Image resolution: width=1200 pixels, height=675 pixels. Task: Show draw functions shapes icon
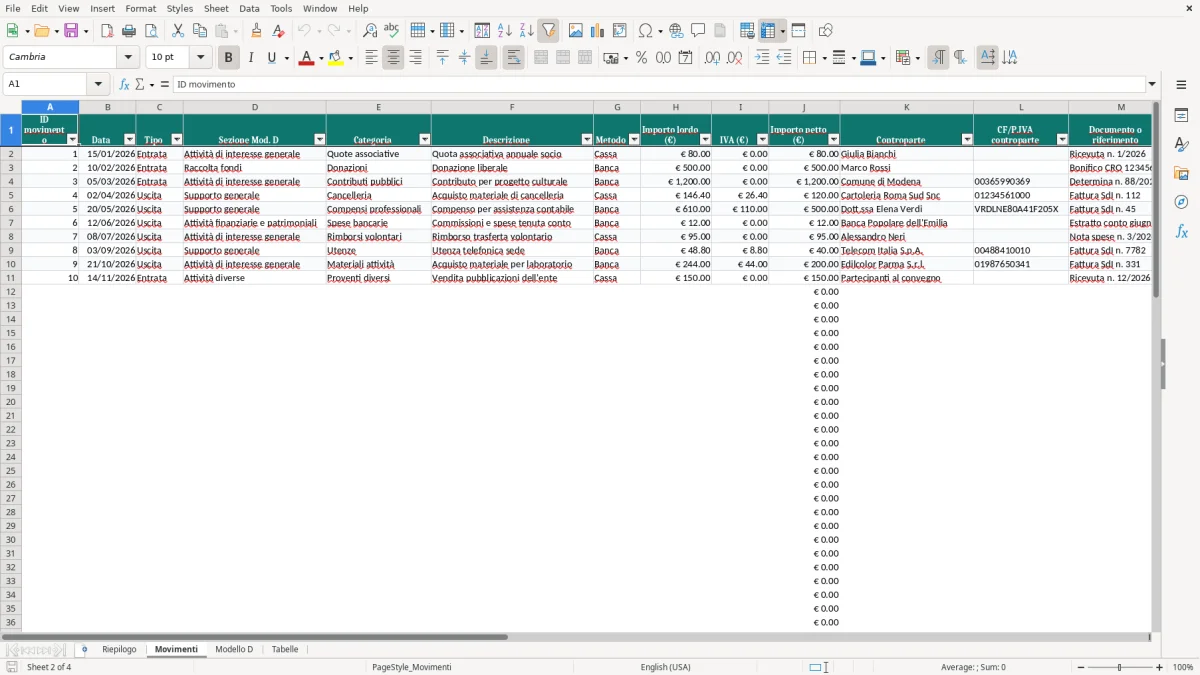pos(825,31)
